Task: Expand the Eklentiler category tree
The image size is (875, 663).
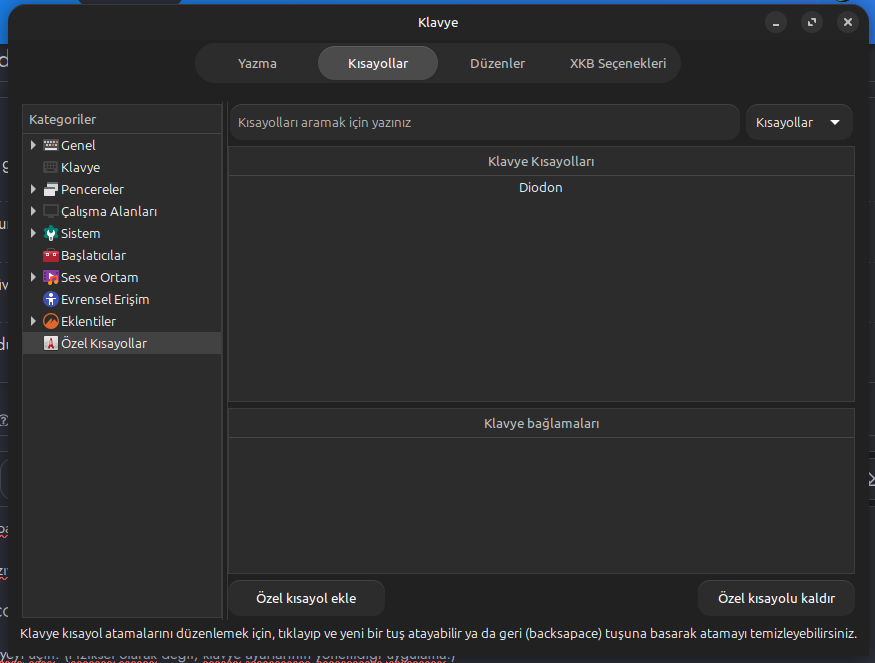Action: click(33, 321)
